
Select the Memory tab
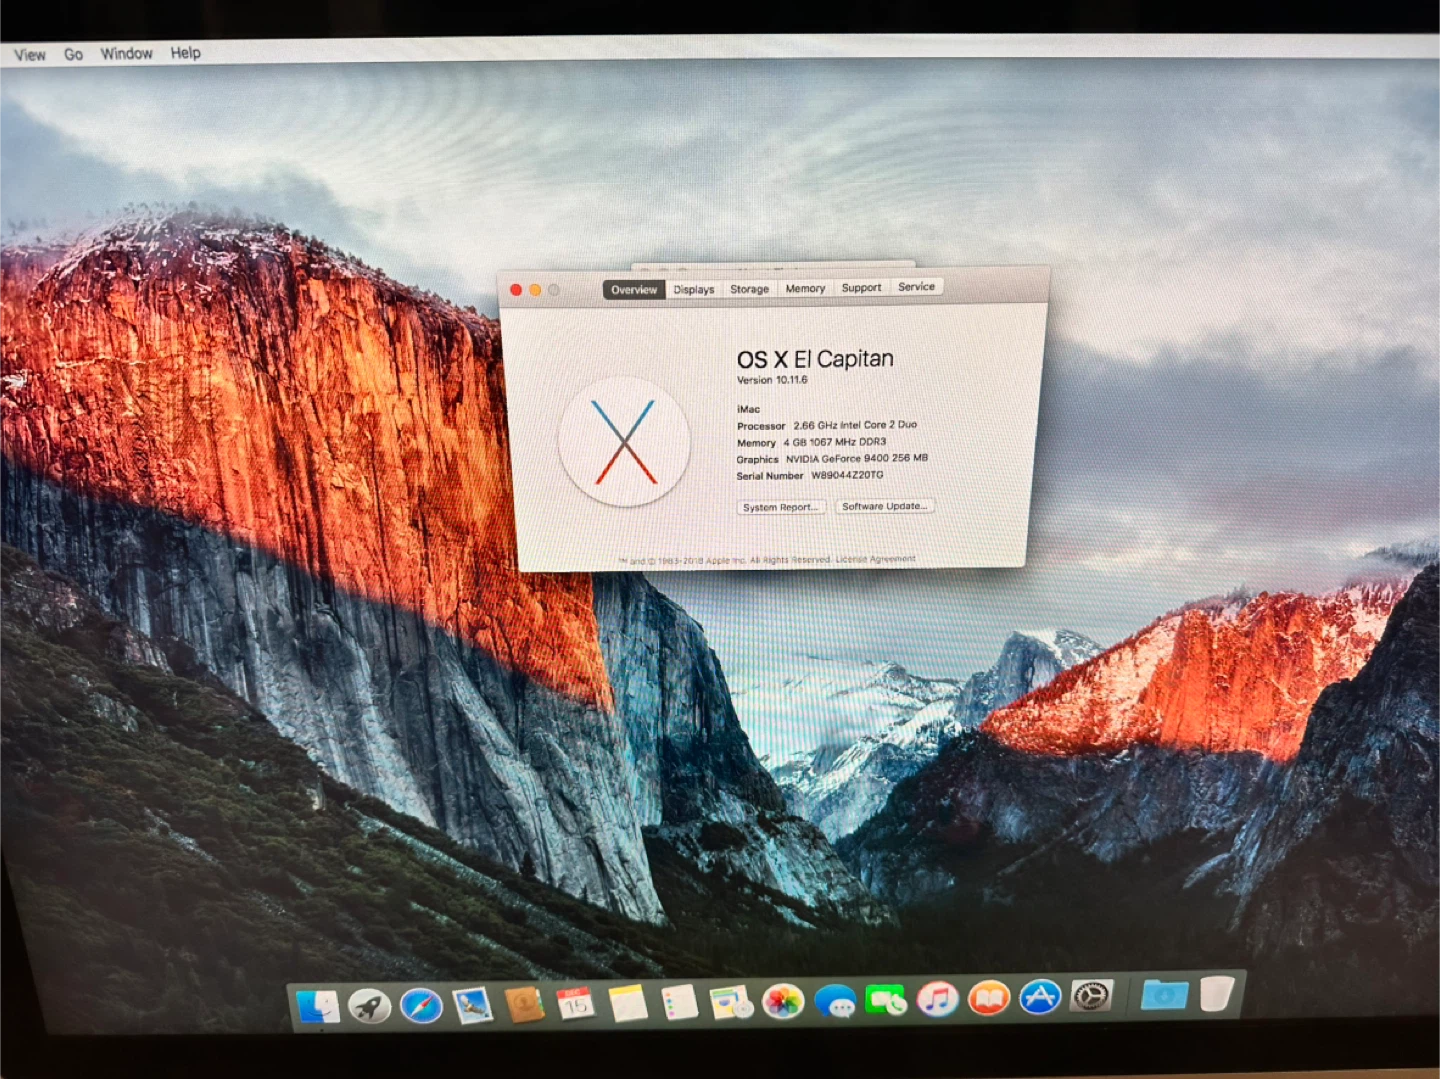pos(805,288)
